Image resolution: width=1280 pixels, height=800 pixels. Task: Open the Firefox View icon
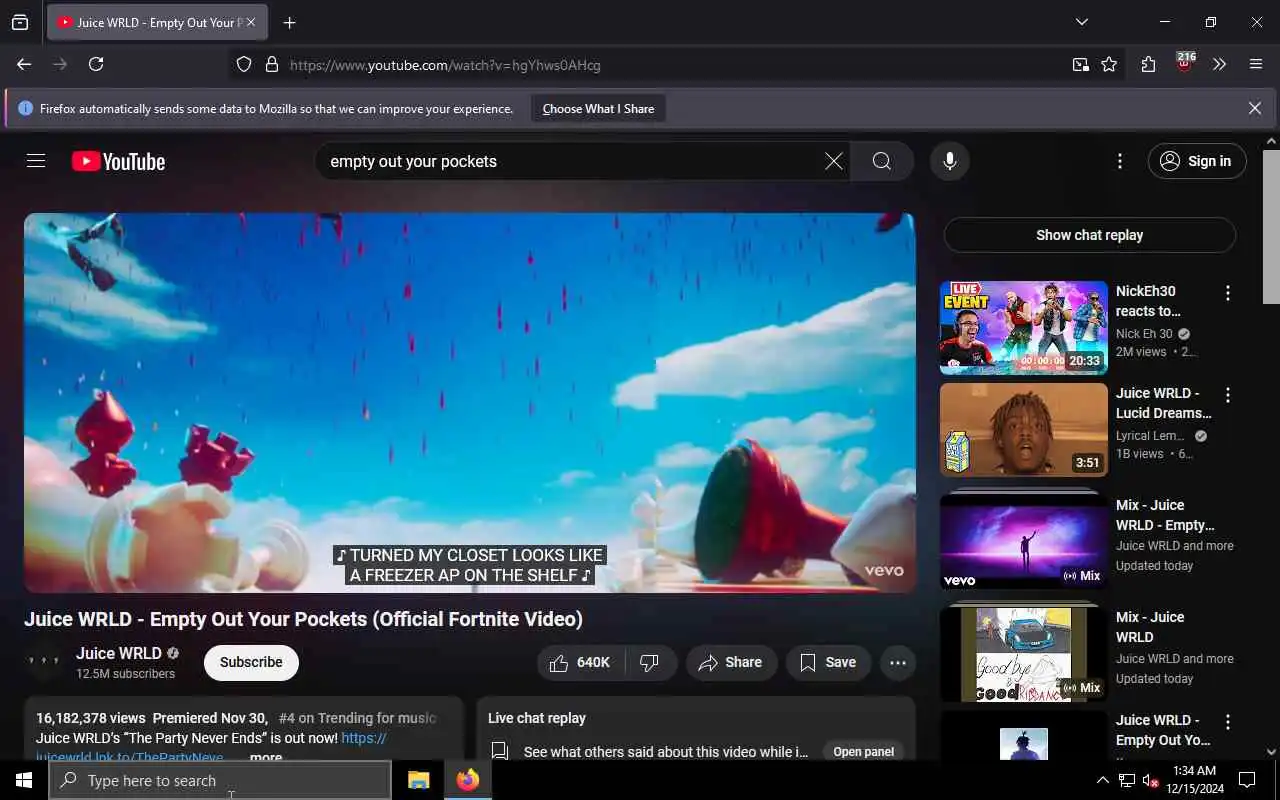(x=20, y=22)
